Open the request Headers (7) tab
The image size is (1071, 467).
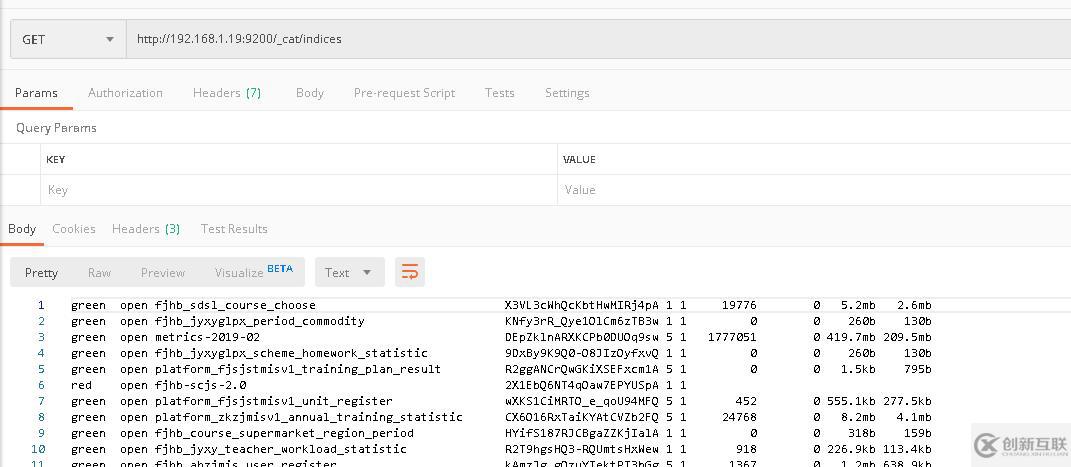pyautogui.click(x=227, y=93)
